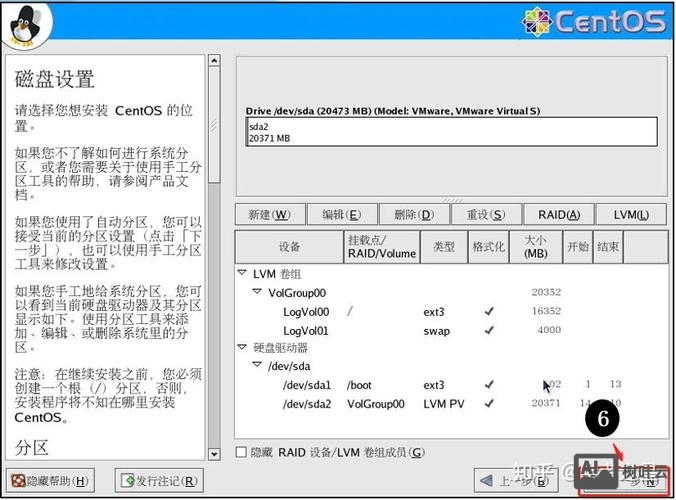The width and height of the screenshot is (676, 500).
Task: Click 删除(D) to remove a partition
Action: point(414,214)
